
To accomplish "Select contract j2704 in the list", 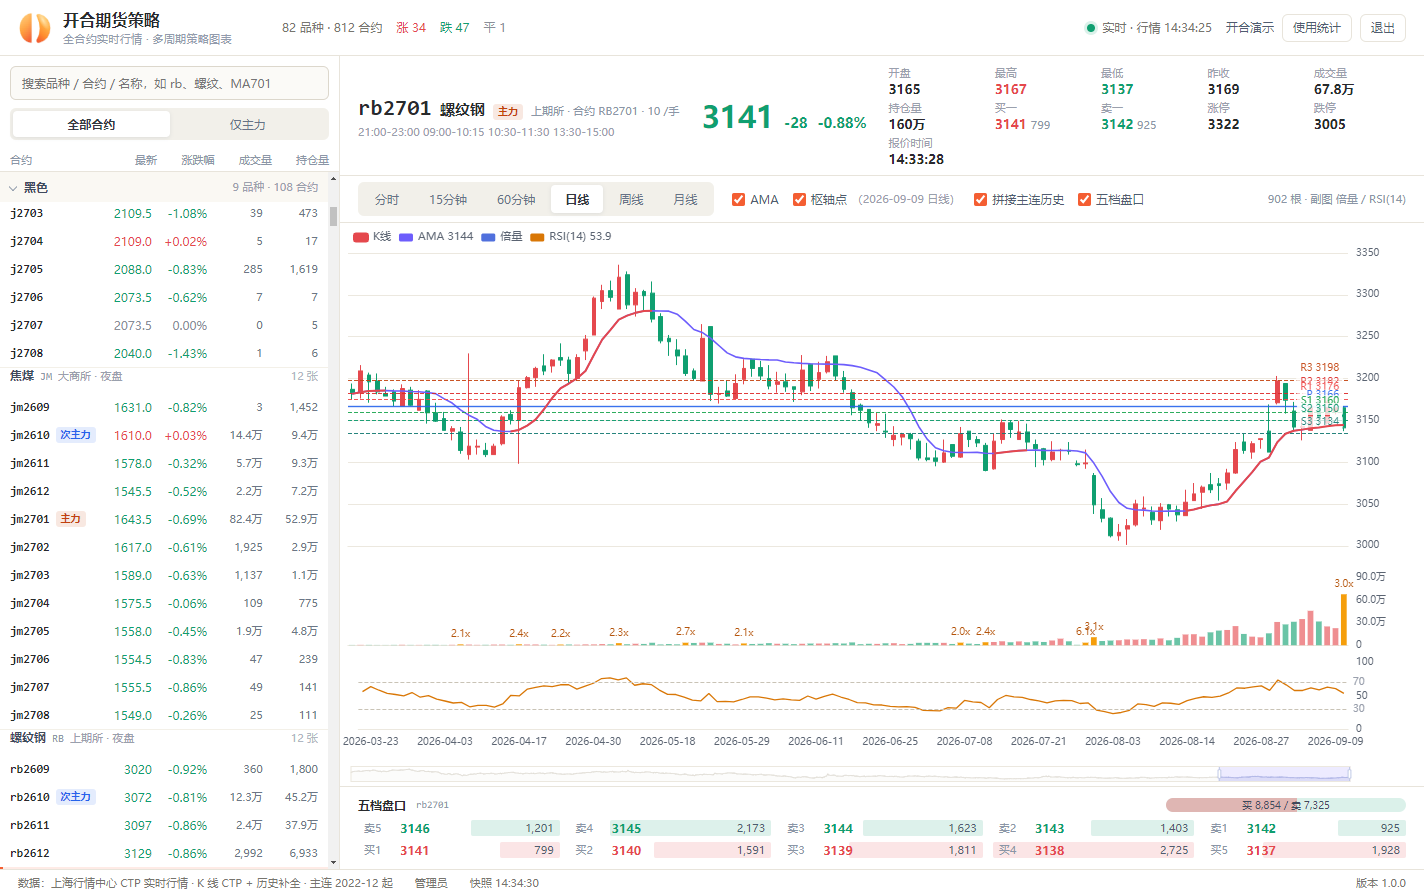I will coord(165,241).
